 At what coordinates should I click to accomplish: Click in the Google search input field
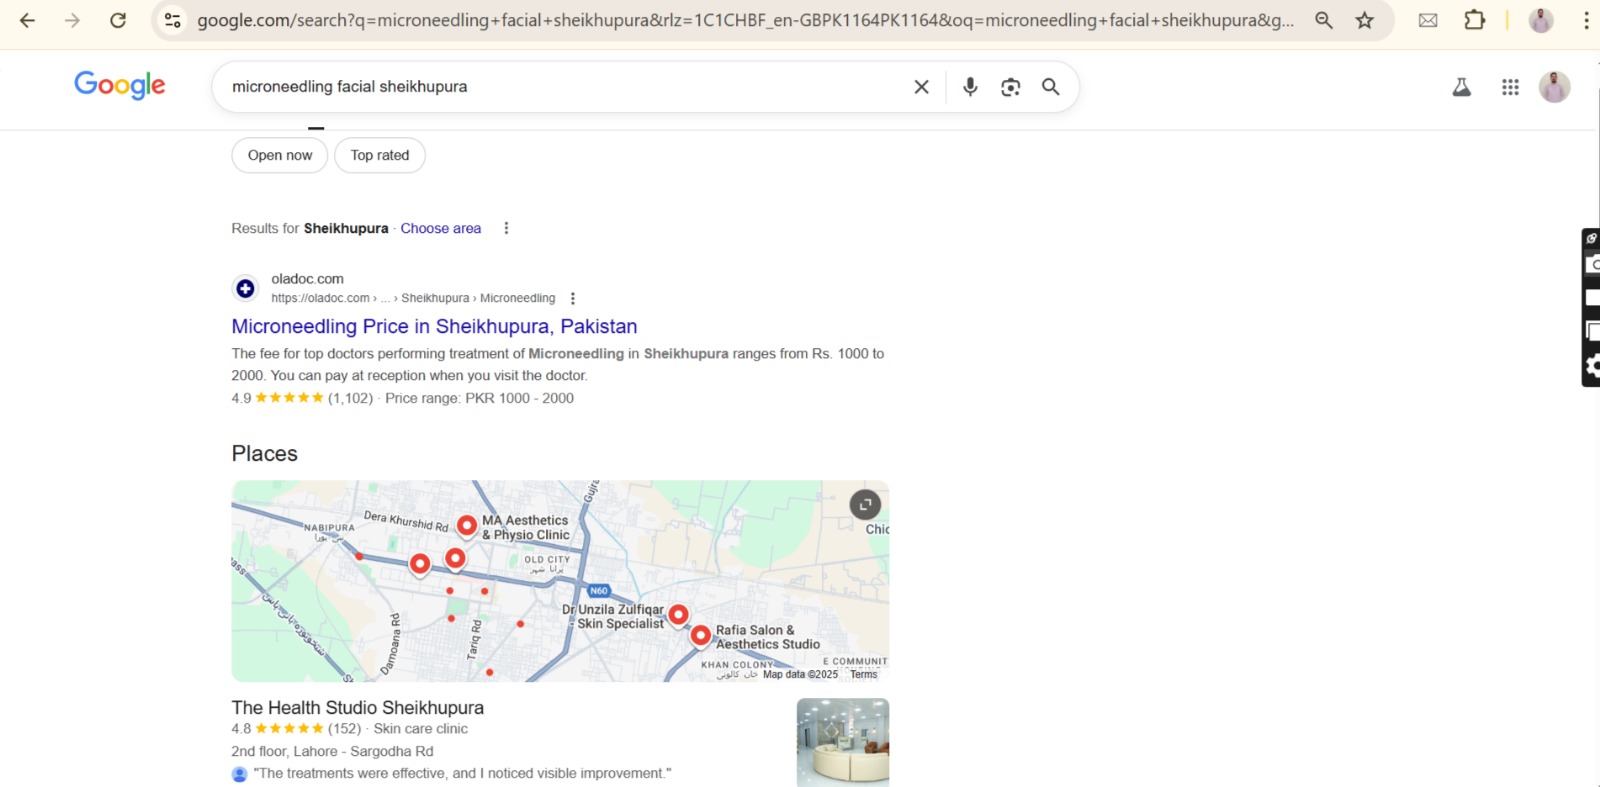(560, 87)
